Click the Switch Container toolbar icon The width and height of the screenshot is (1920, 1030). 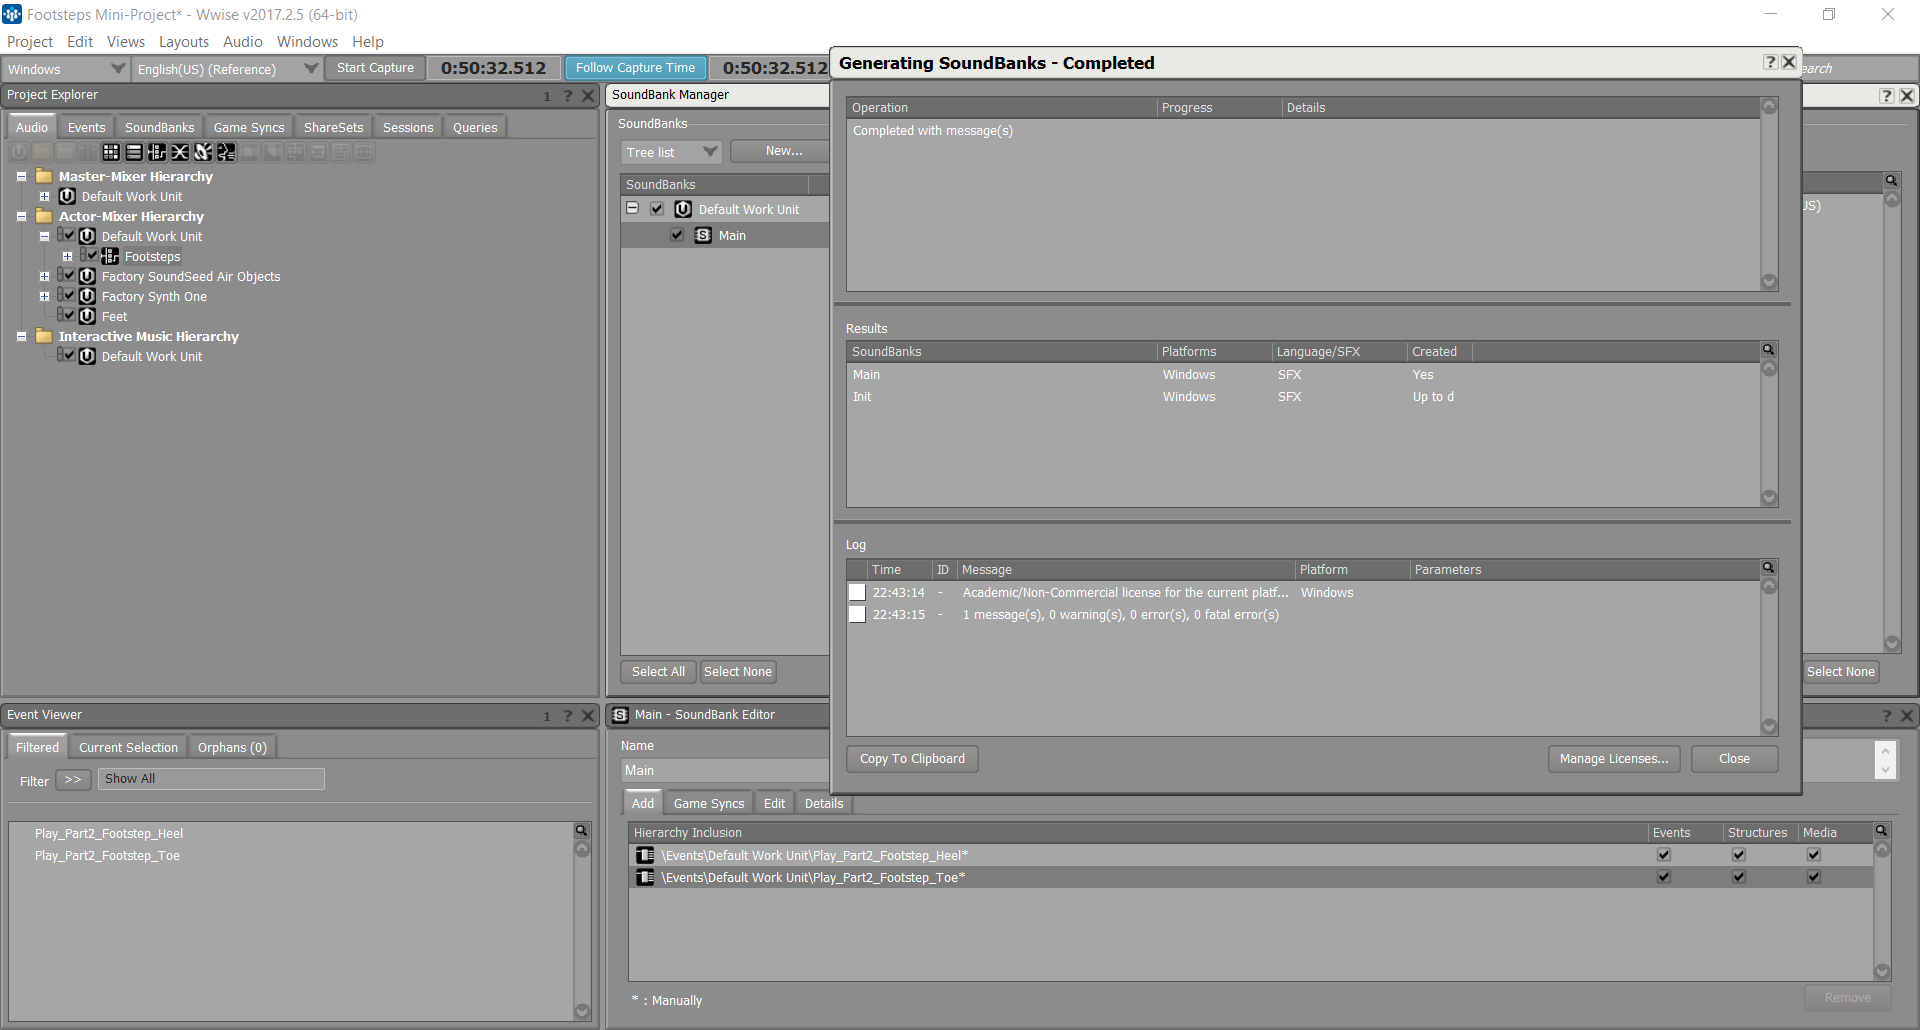click(x=157, y=152)
